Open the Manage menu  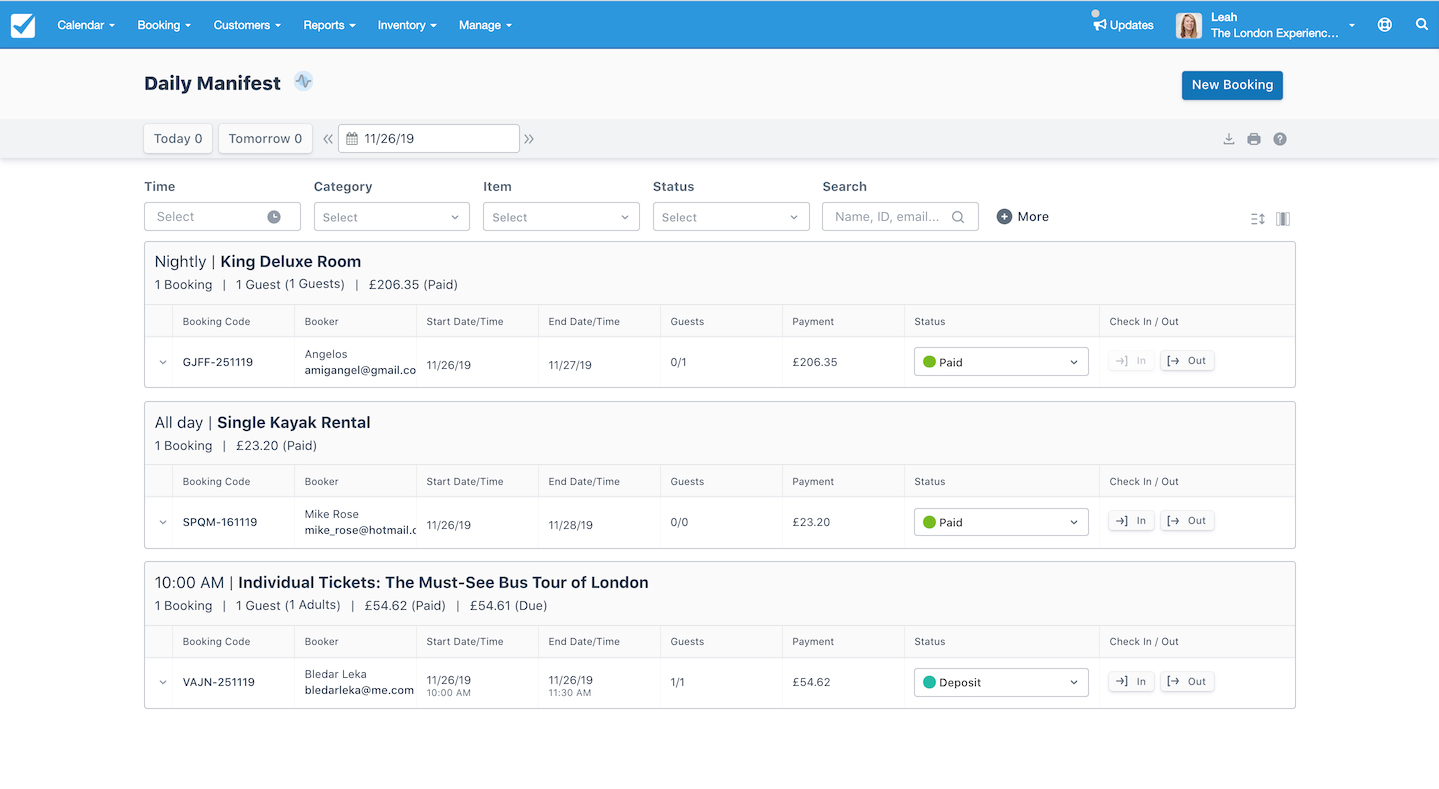click(485, 25)
